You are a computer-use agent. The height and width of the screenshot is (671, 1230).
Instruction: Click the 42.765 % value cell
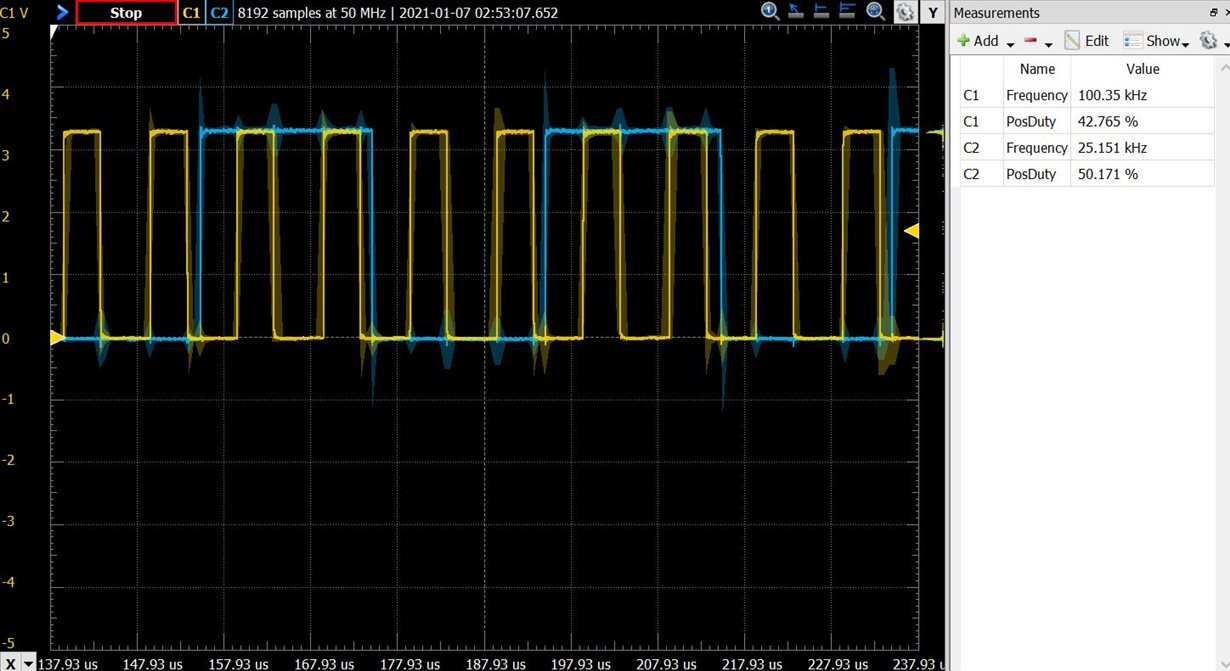pyautogui.click(x=1143, y=122)
